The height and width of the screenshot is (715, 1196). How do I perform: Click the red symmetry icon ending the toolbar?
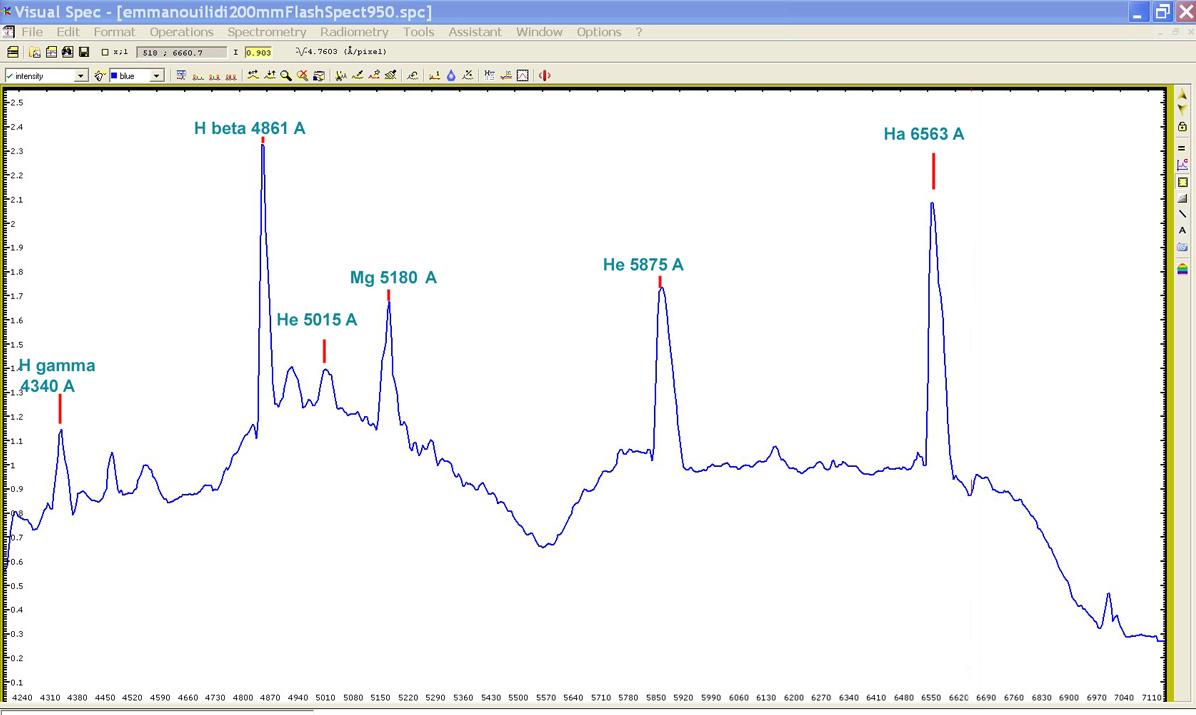[x=545, y=75]
